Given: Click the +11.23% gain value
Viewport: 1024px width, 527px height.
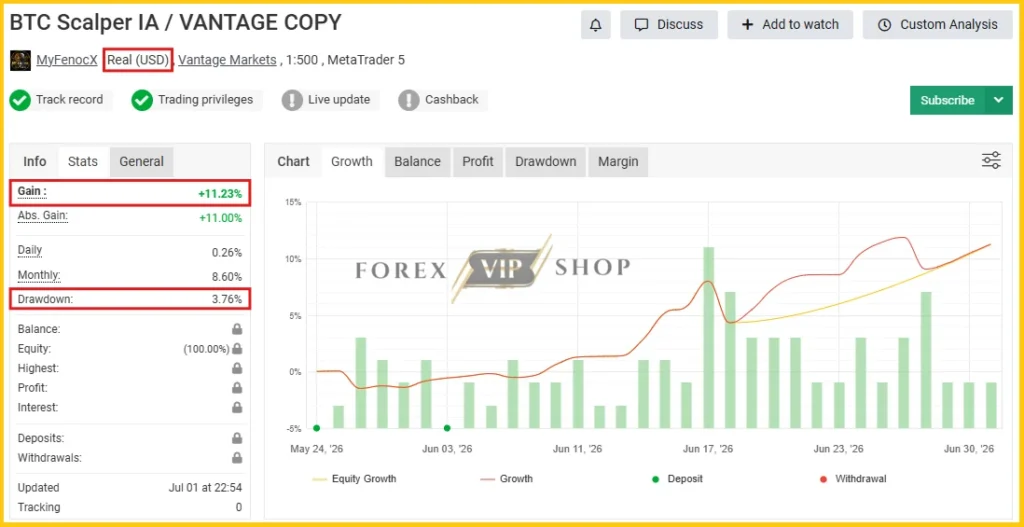Looking at the screenshot, I should tap(219, 193).
